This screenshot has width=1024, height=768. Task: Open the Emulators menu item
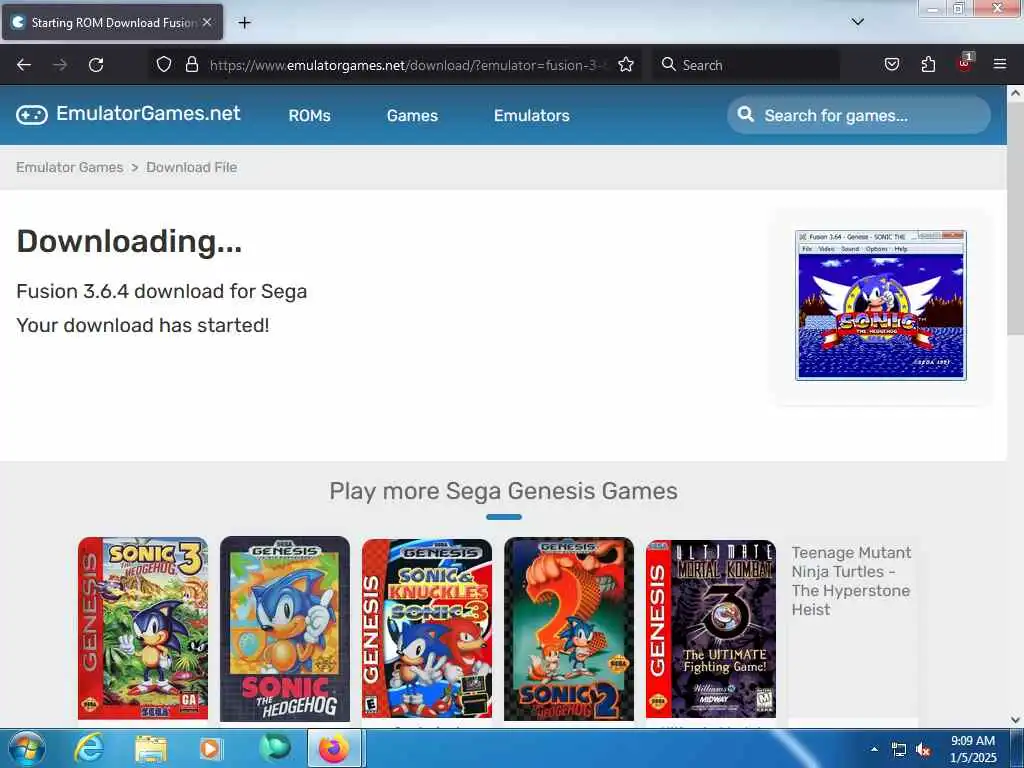[532, 116]
